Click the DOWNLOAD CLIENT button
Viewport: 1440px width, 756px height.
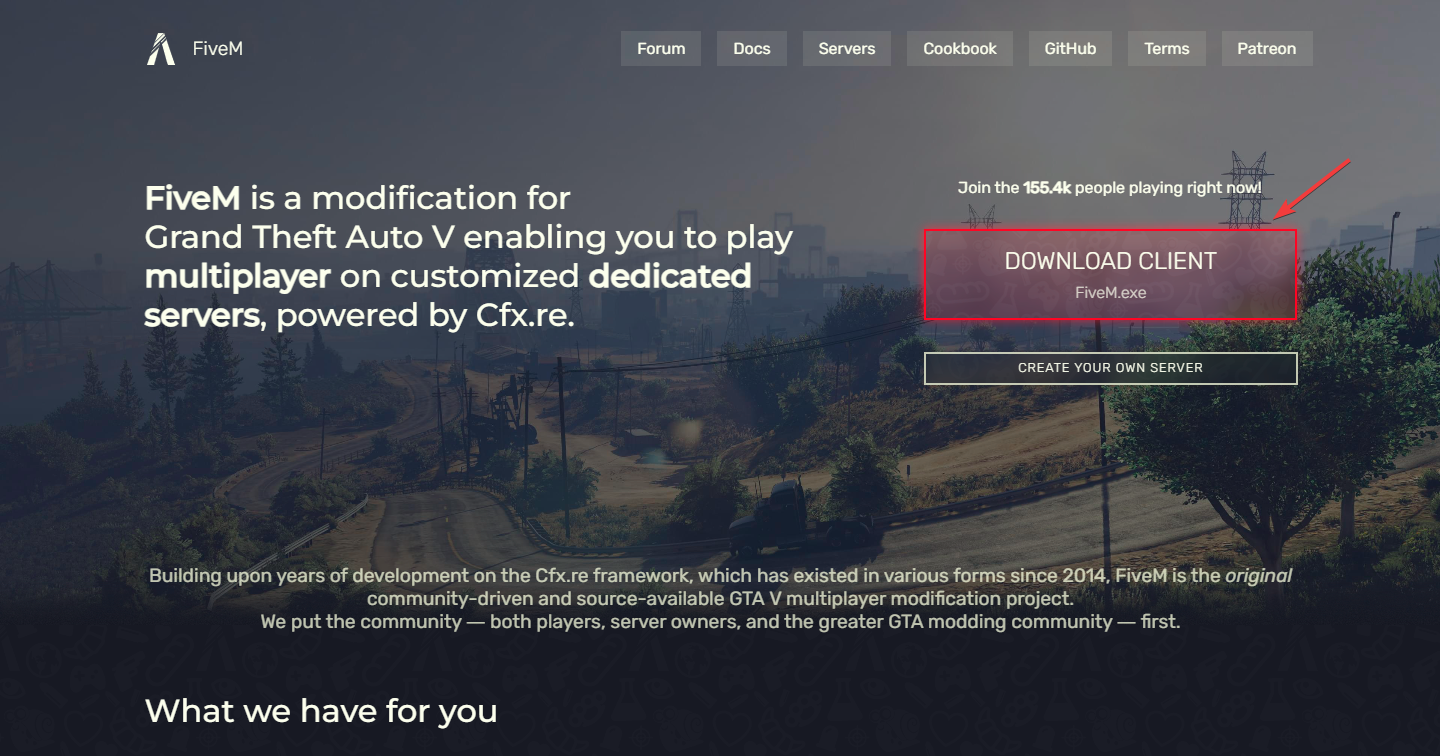1110,275
